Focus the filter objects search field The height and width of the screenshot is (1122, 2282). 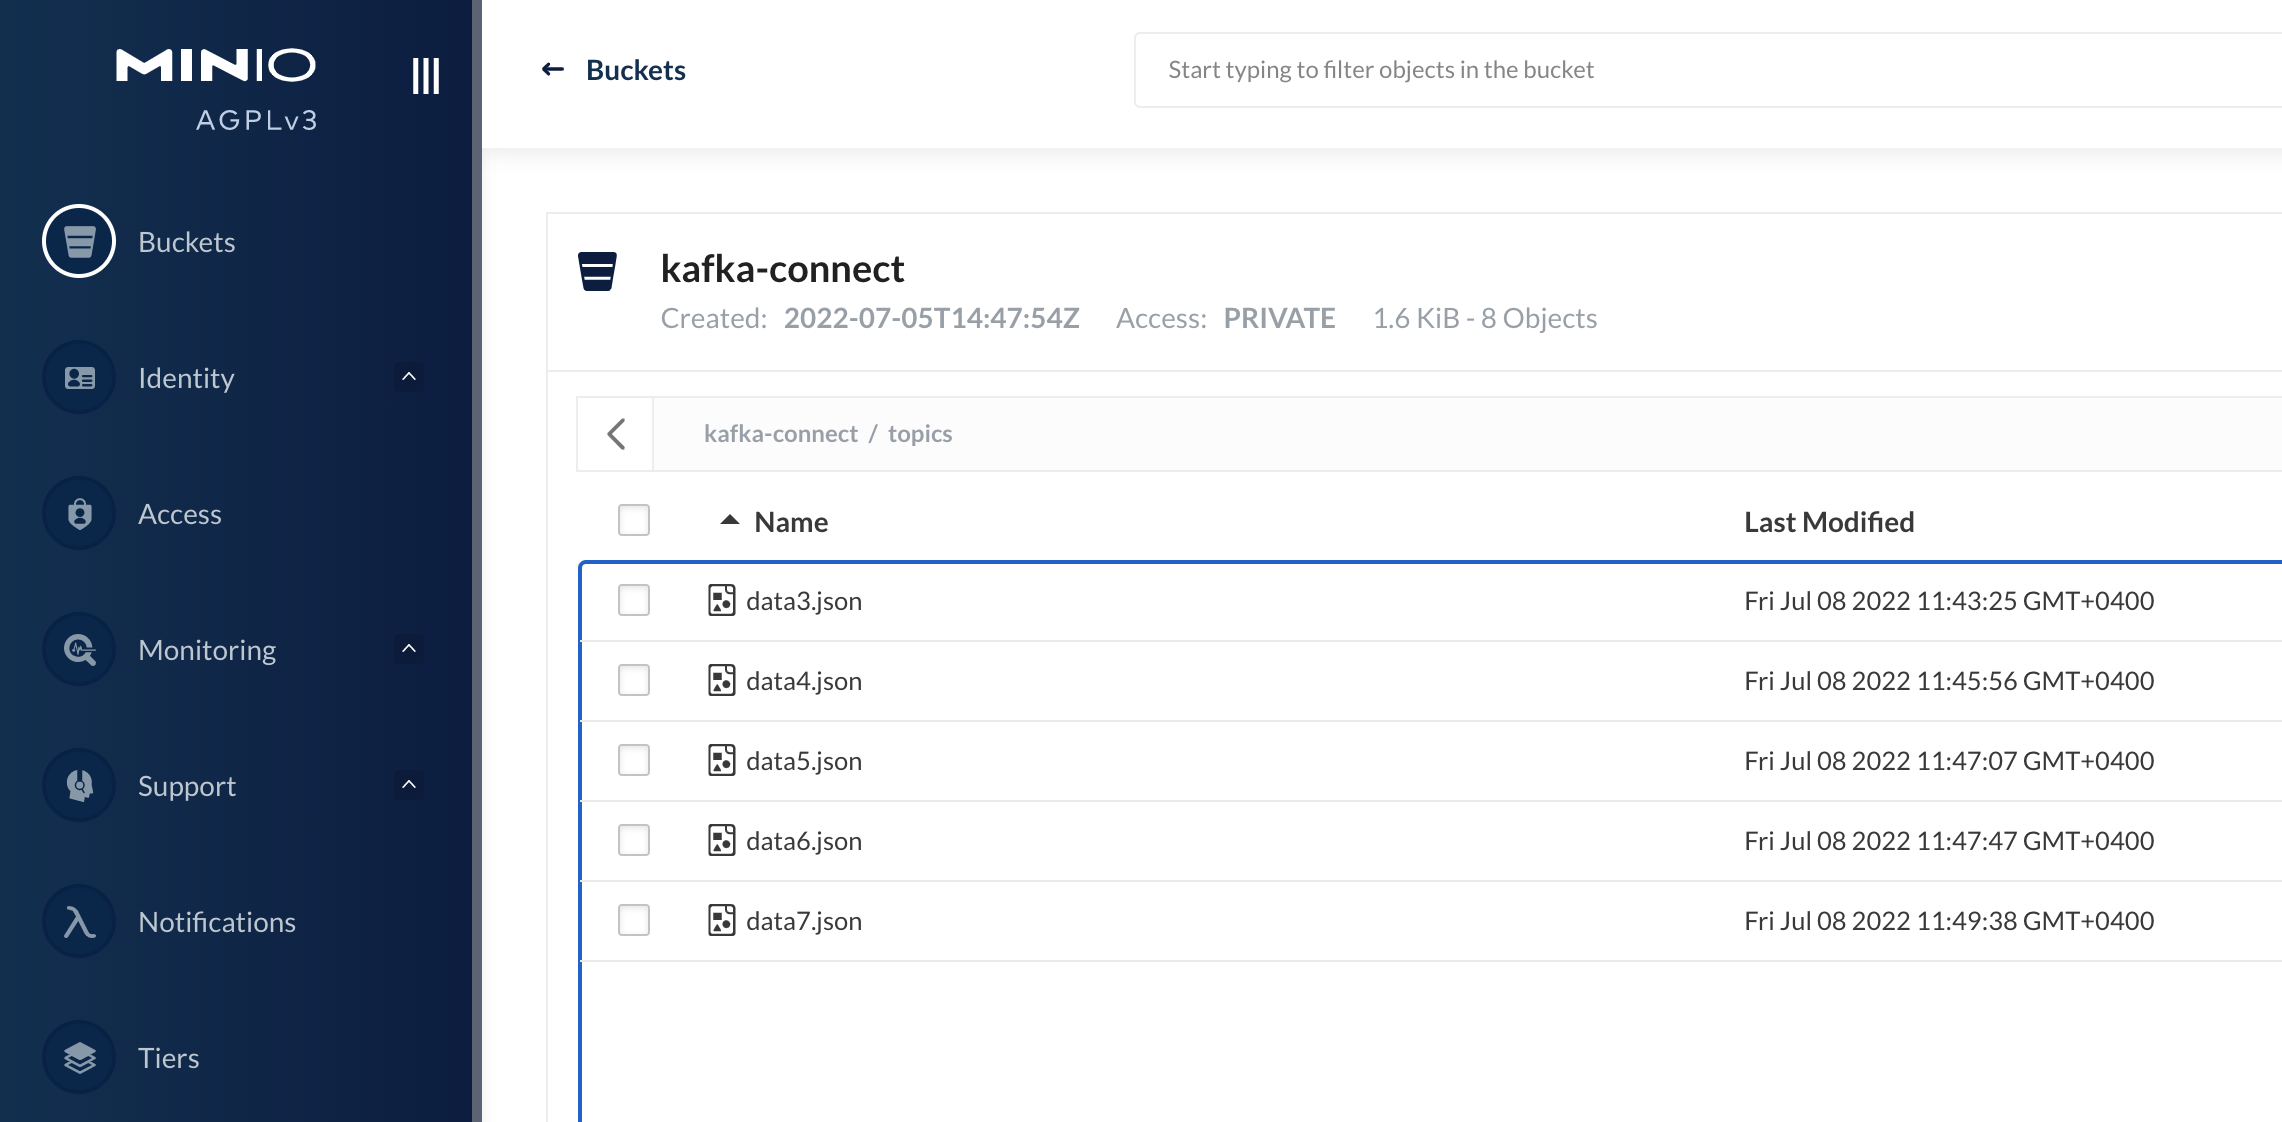tap(1708, 70)
